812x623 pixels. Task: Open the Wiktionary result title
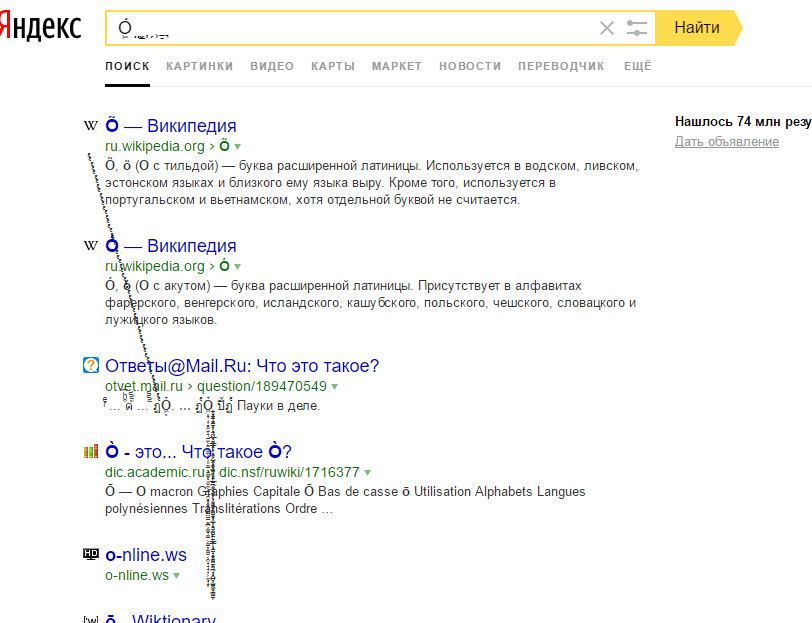(161, 618)
